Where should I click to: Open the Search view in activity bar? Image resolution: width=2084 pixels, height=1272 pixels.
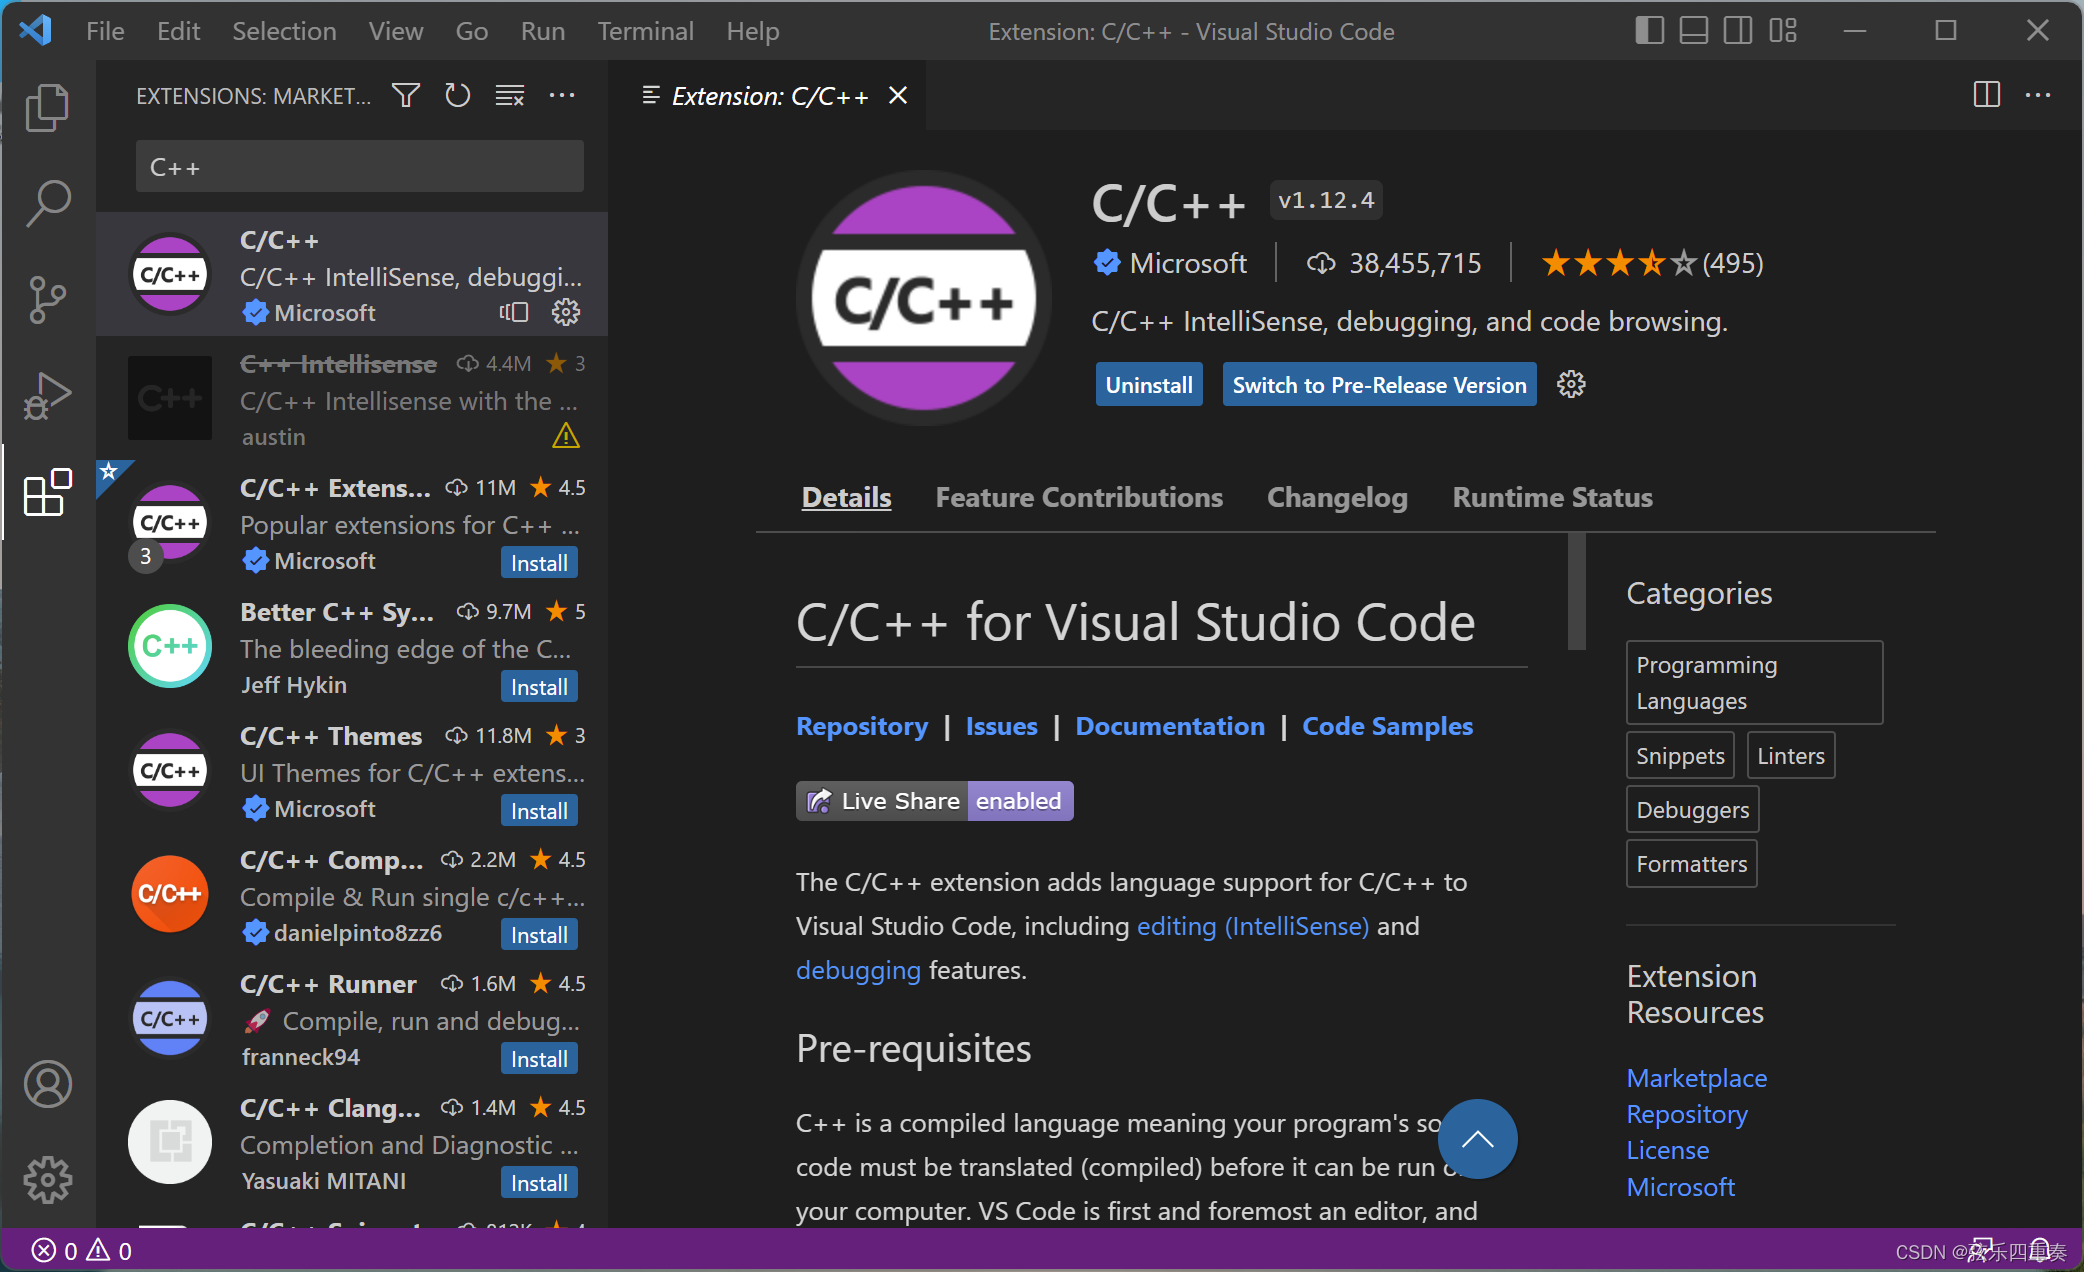pyautogui.click(x=47, y=203)
